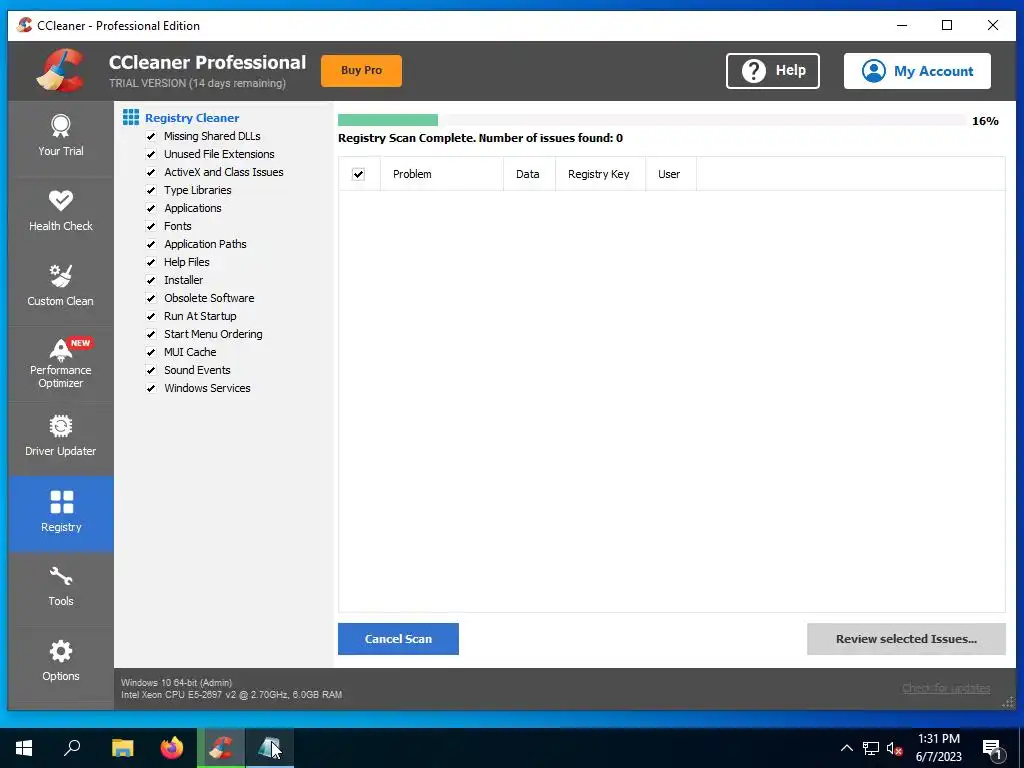The height and width of the screenshot is (768, 1024).
Task: Open the Tools section
Action: pos(61,588)
